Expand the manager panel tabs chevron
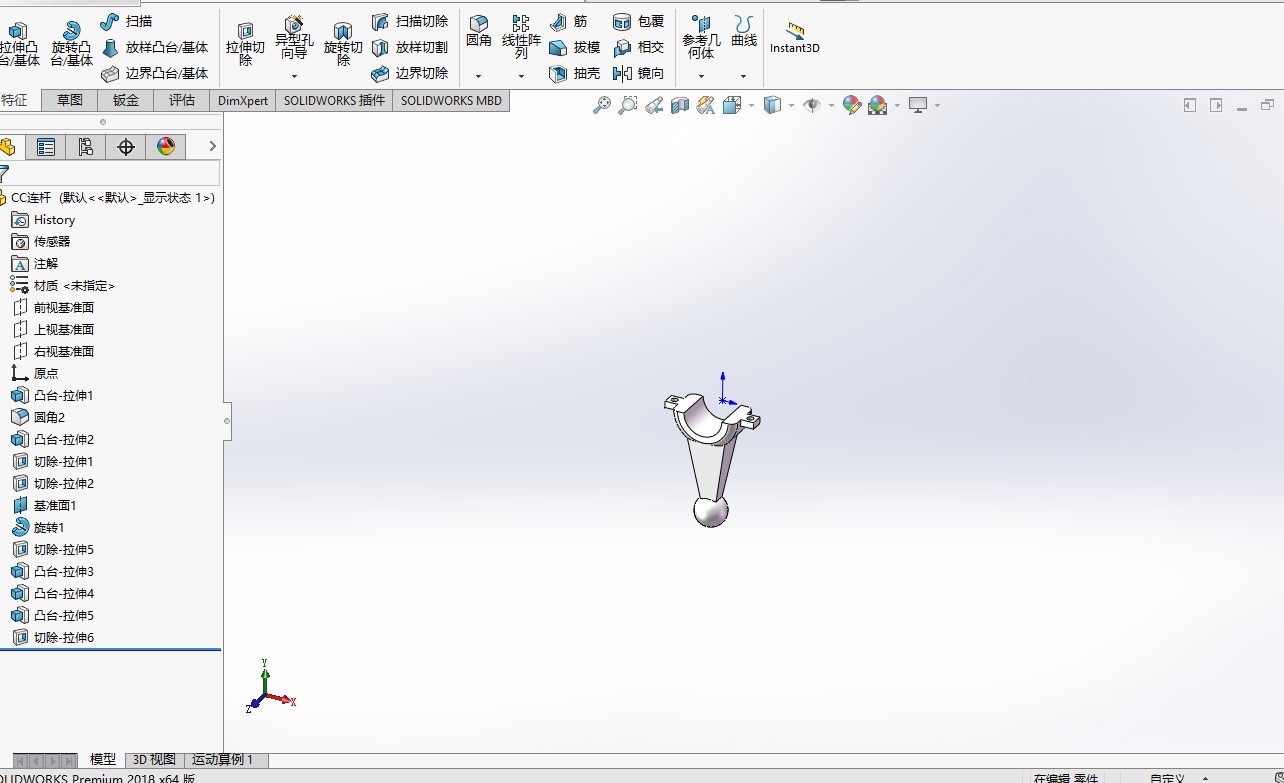 point(212,147)
